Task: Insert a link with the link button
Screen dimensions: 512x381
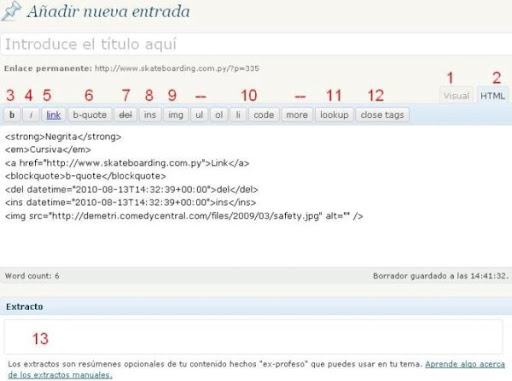Action: [x=53, y=115]
